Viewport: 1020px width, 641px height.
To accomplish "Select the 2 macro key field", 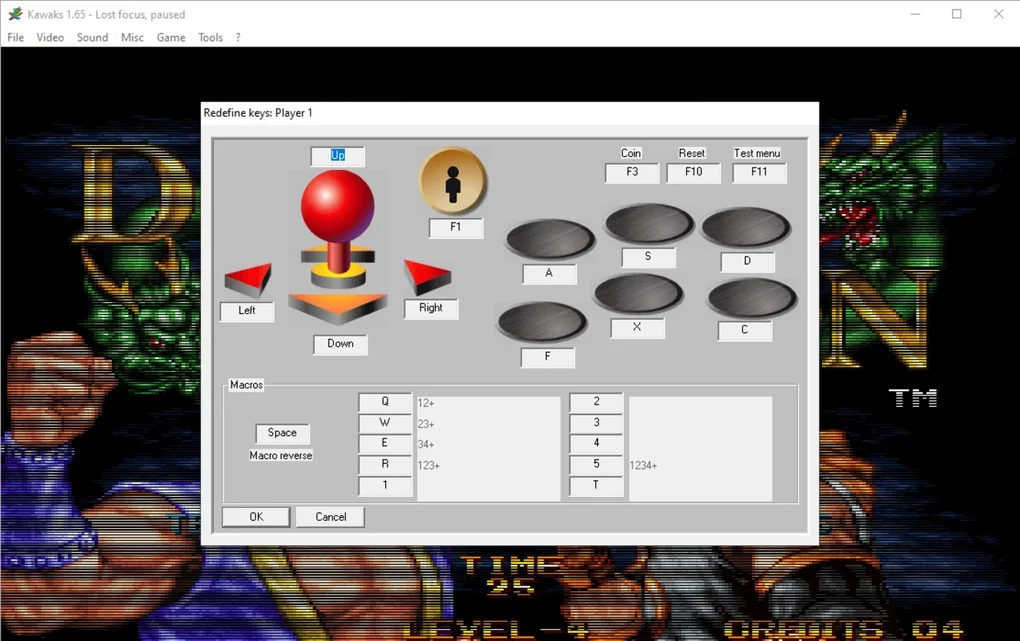I will click(x=596, y=402).
